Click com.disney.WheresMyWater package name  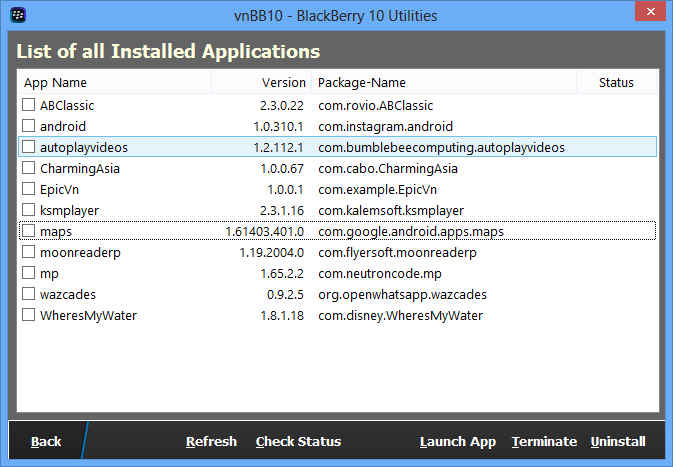(x=400, y=316)
